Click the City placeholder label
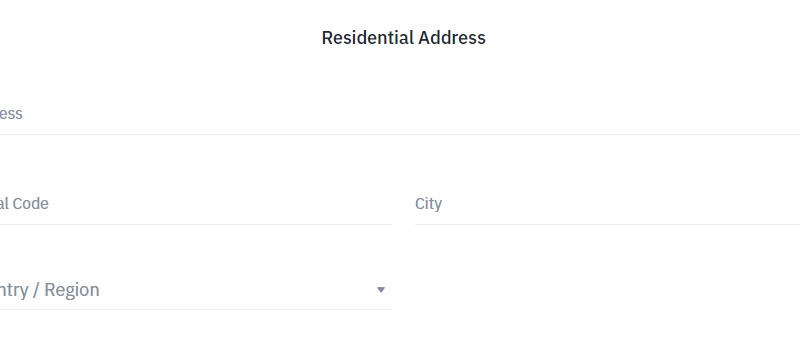The height and width of the screenshot is (361, 800). tap(429, 204)
